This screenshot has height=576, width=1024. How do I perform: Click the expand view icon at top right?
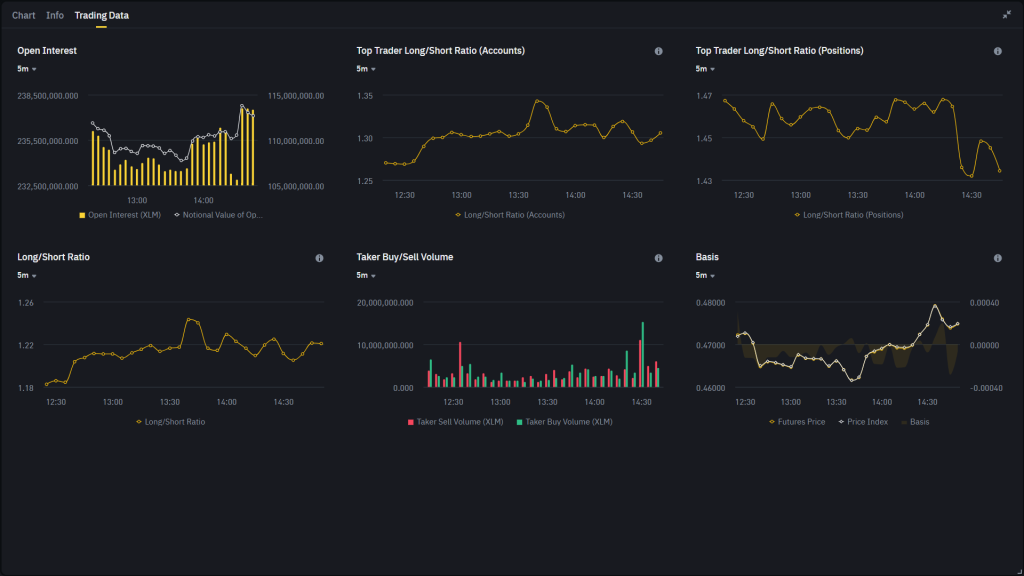point(1007,14)
